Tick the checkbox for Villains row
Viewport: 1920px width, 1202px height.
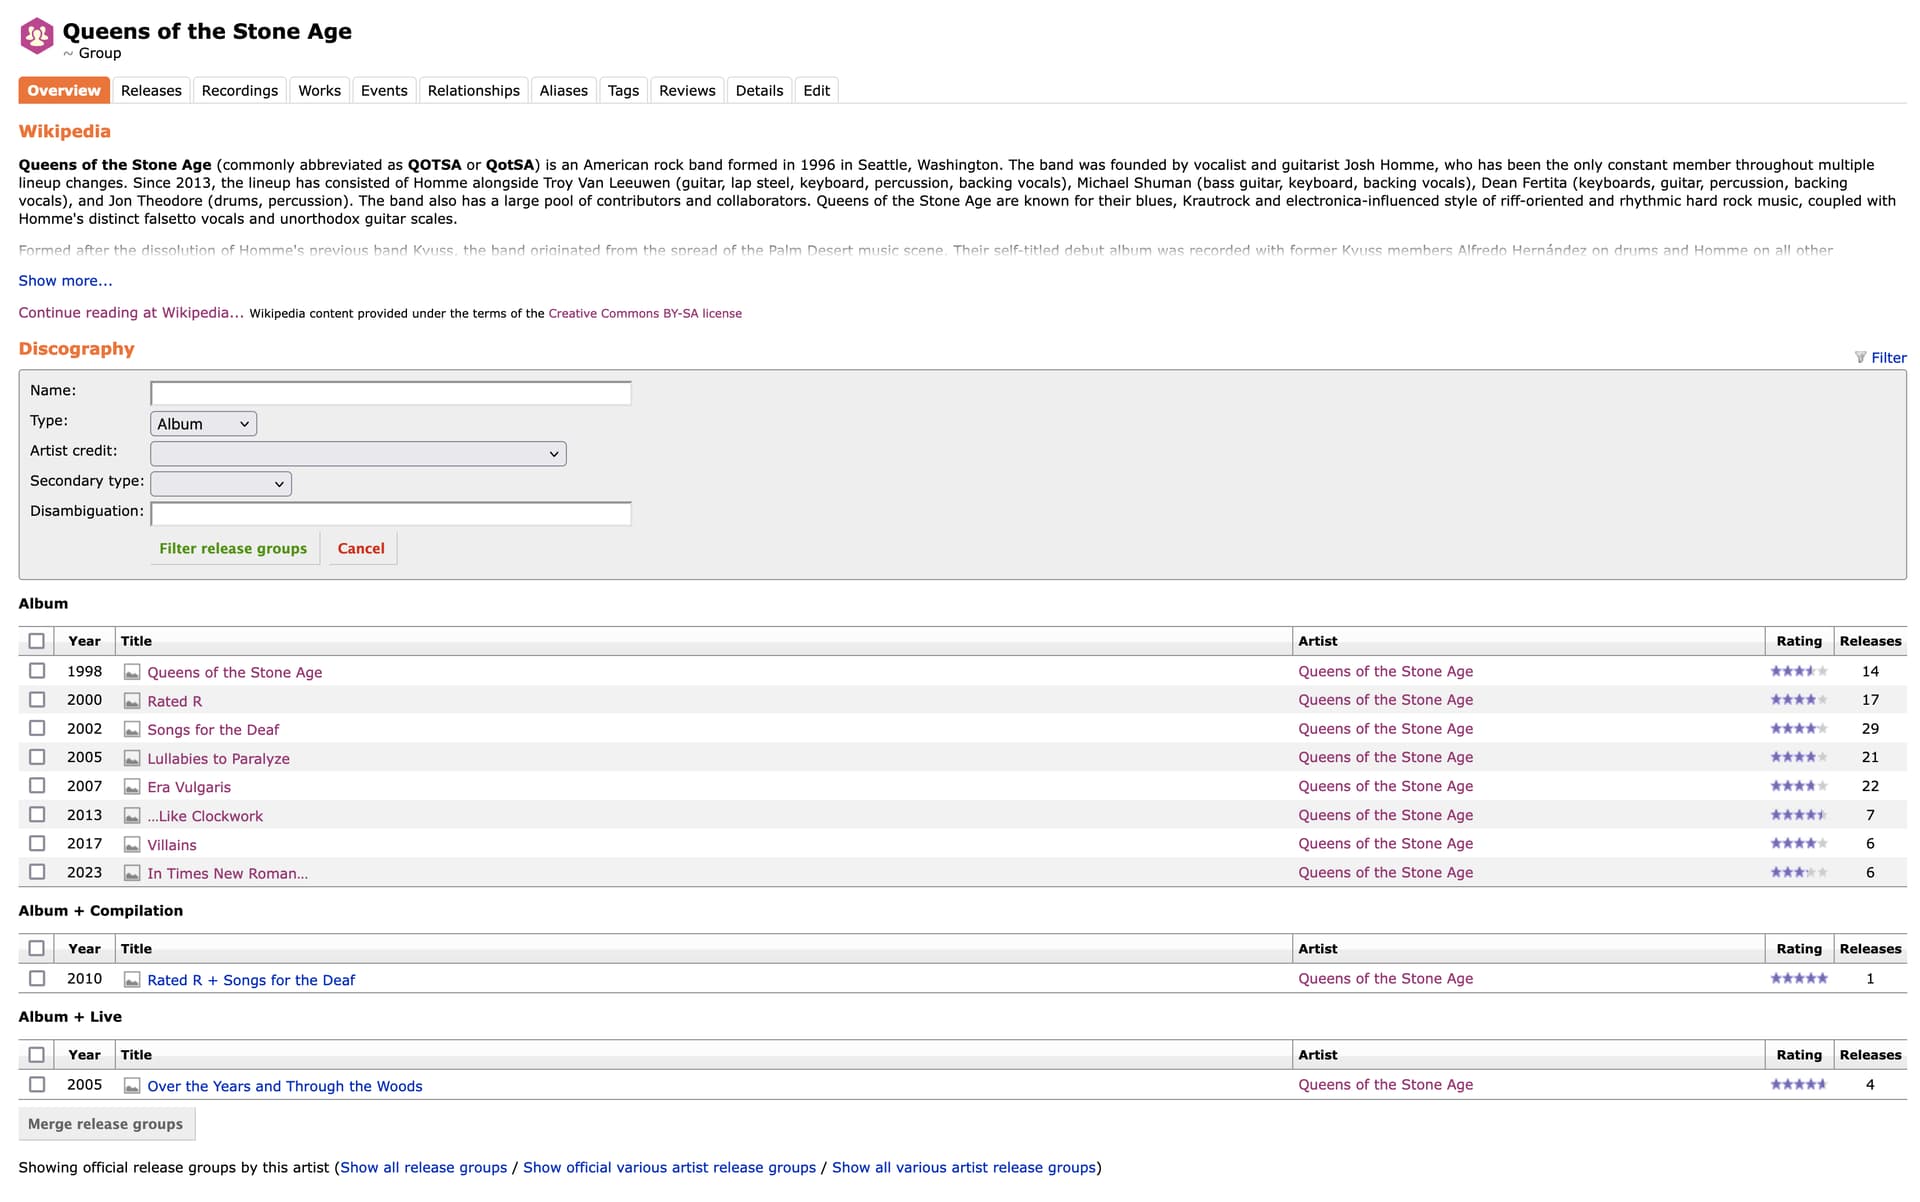click(x=37, y=844)
